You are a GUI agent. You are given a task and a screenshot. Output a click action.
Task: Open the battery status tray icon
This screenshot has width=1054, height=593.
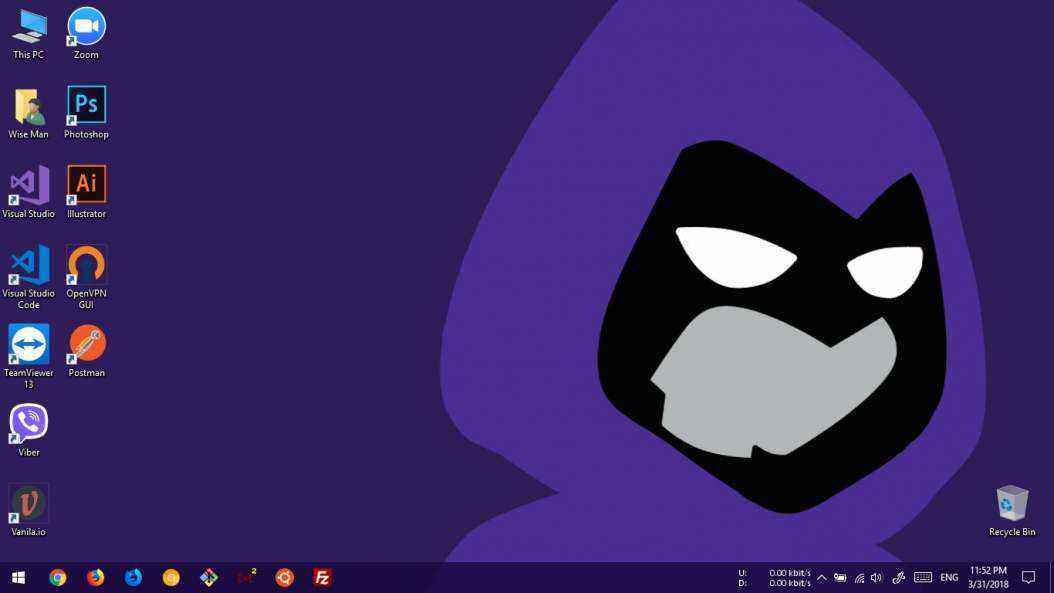840,578
